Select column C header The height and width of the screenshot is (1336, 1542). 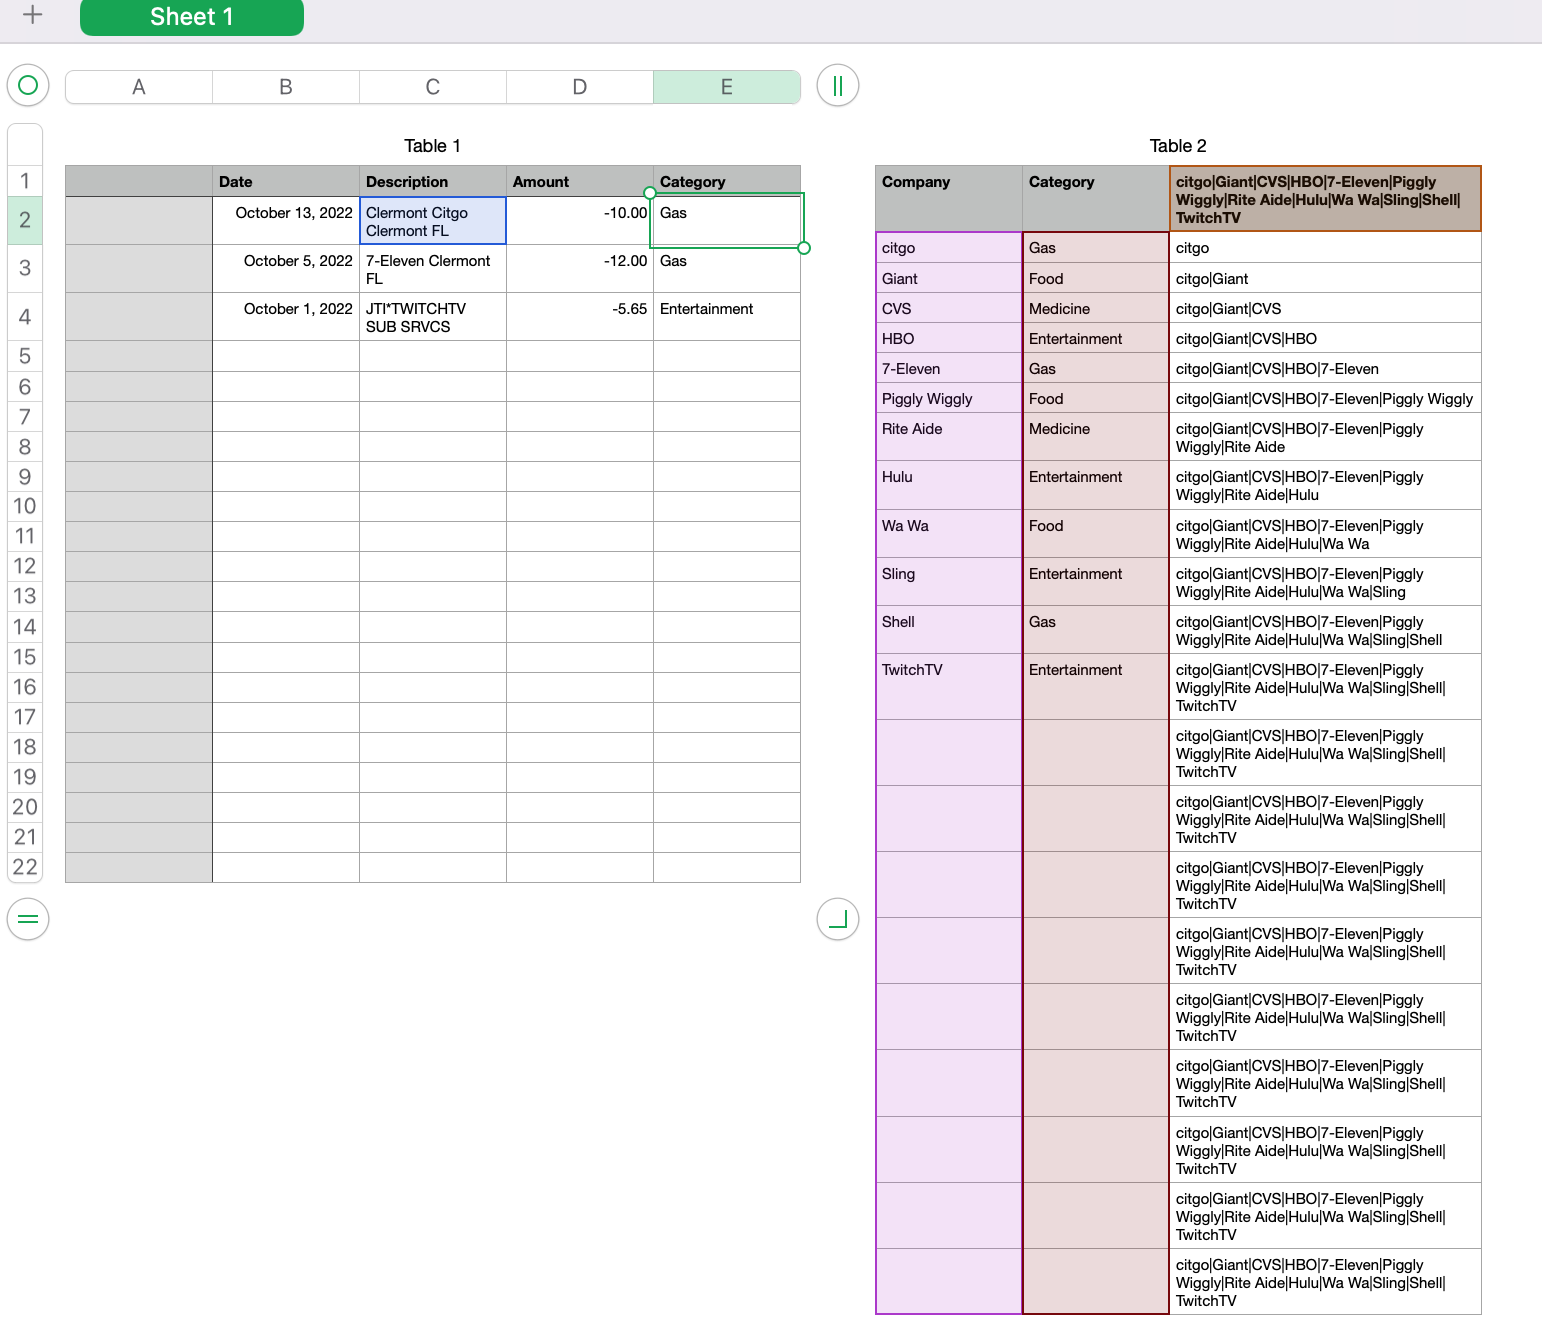433,87
